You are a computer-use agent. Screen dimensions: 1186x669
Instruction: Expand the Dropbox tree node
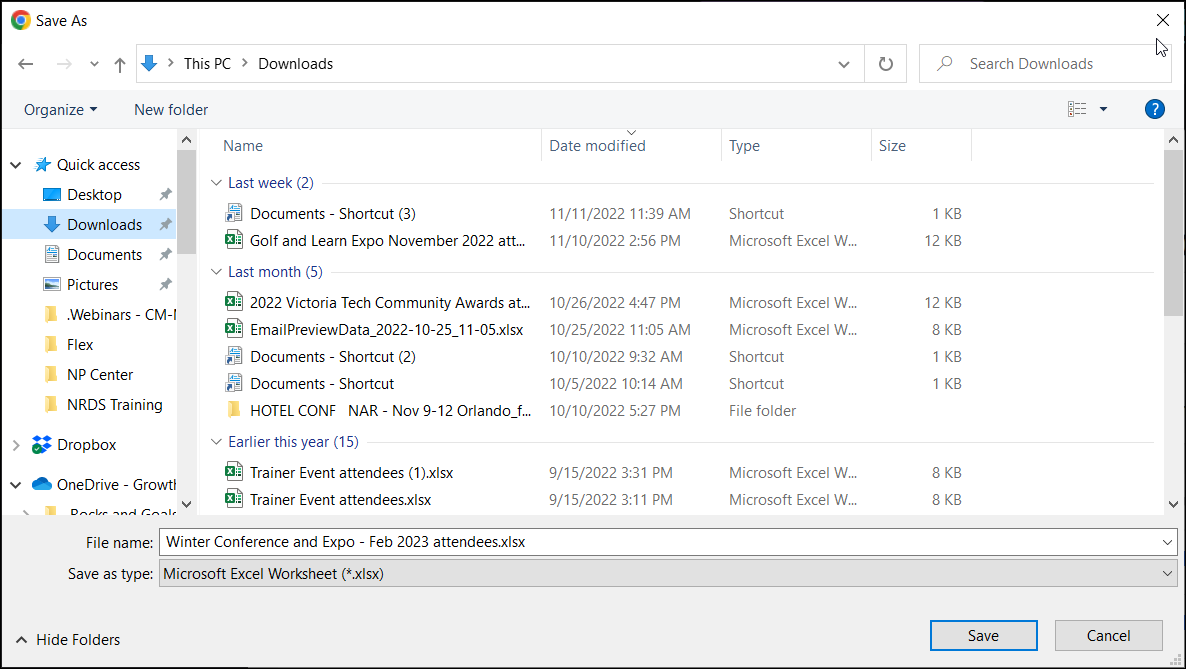click(x=16, y=445)
